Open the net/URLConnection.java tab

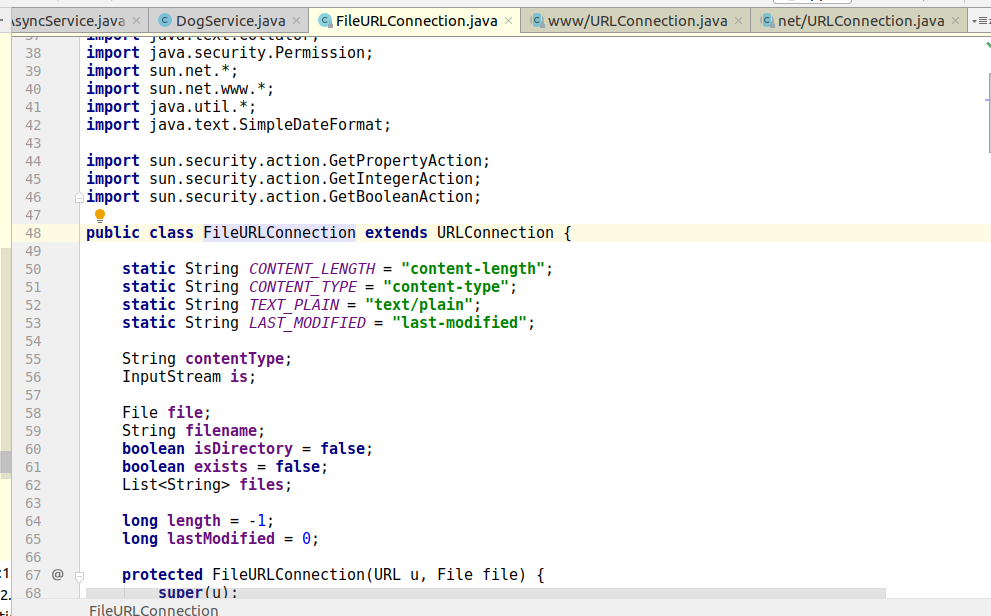pyautogui.click(x=861, y=21)
